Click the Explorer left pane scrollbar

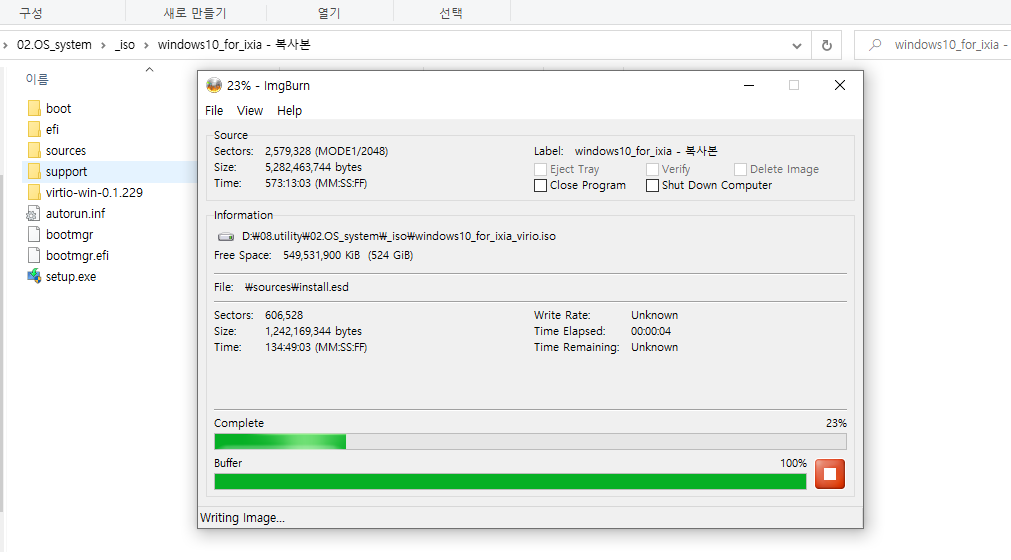[x=2, y=342]
